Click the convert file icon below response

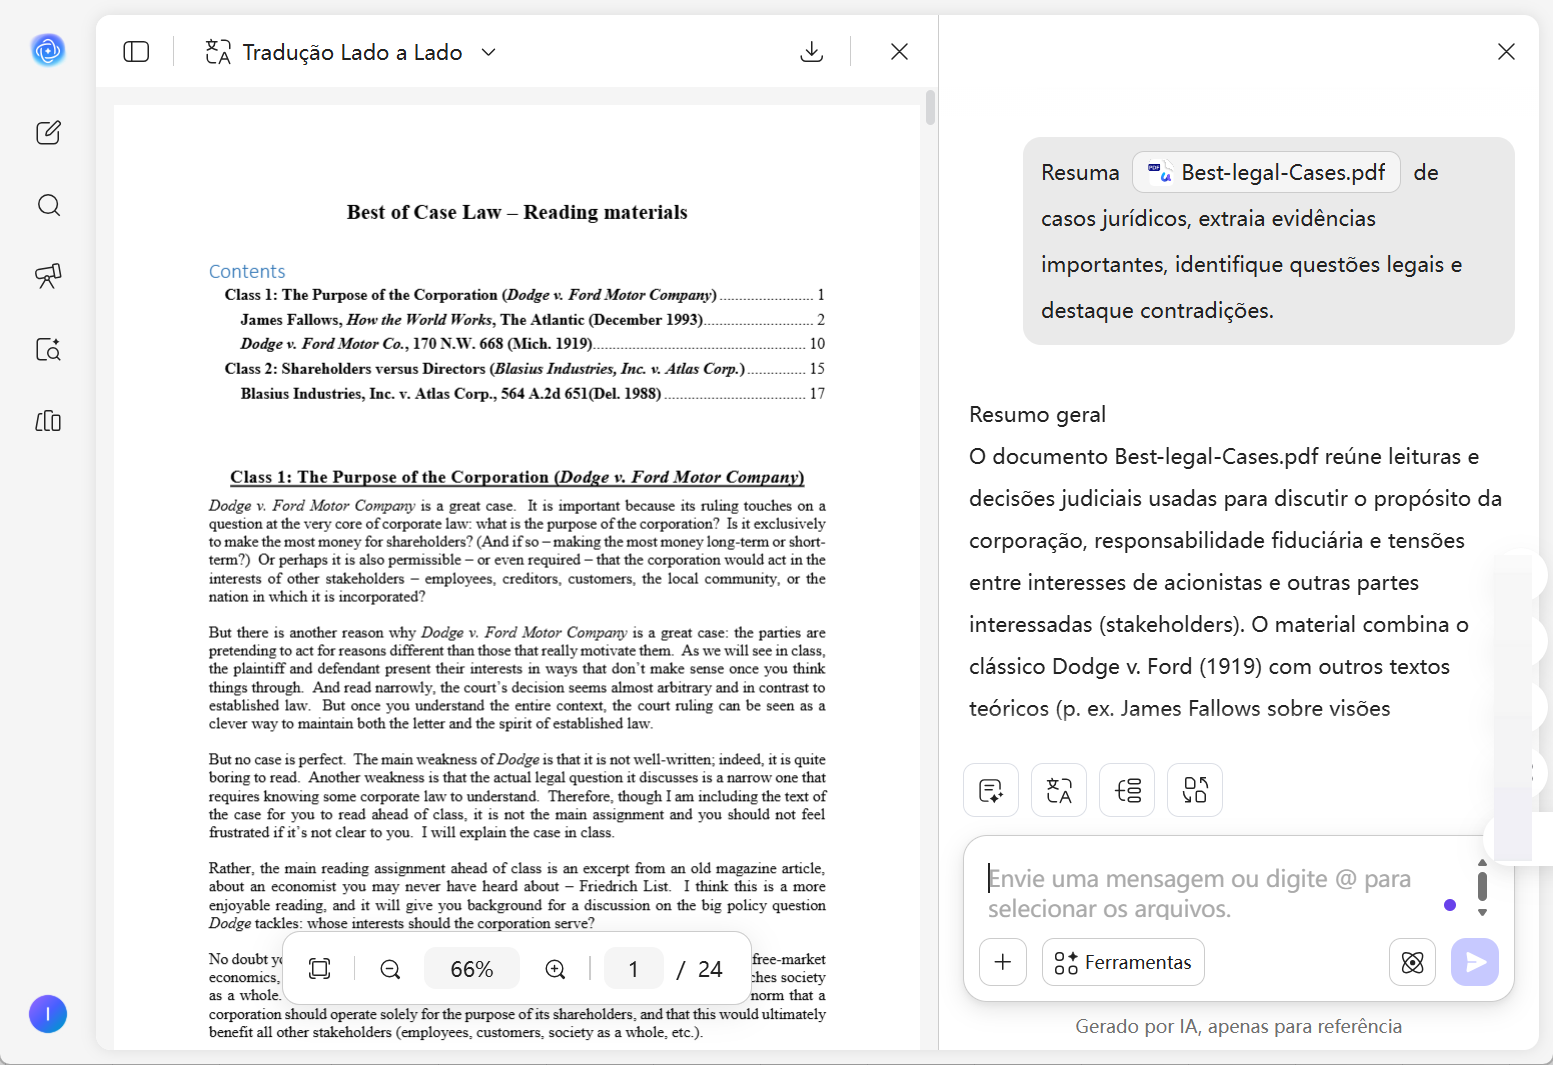coord(1195,790)
